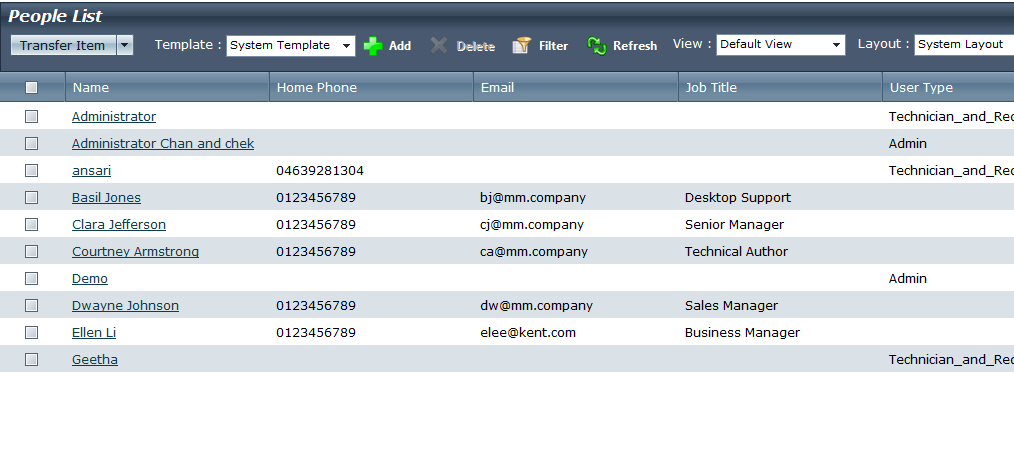Viewport: 1014px width, 460px height.
Task: Select the checkbox beside Ellen Li
Action: tap(32, 333)
